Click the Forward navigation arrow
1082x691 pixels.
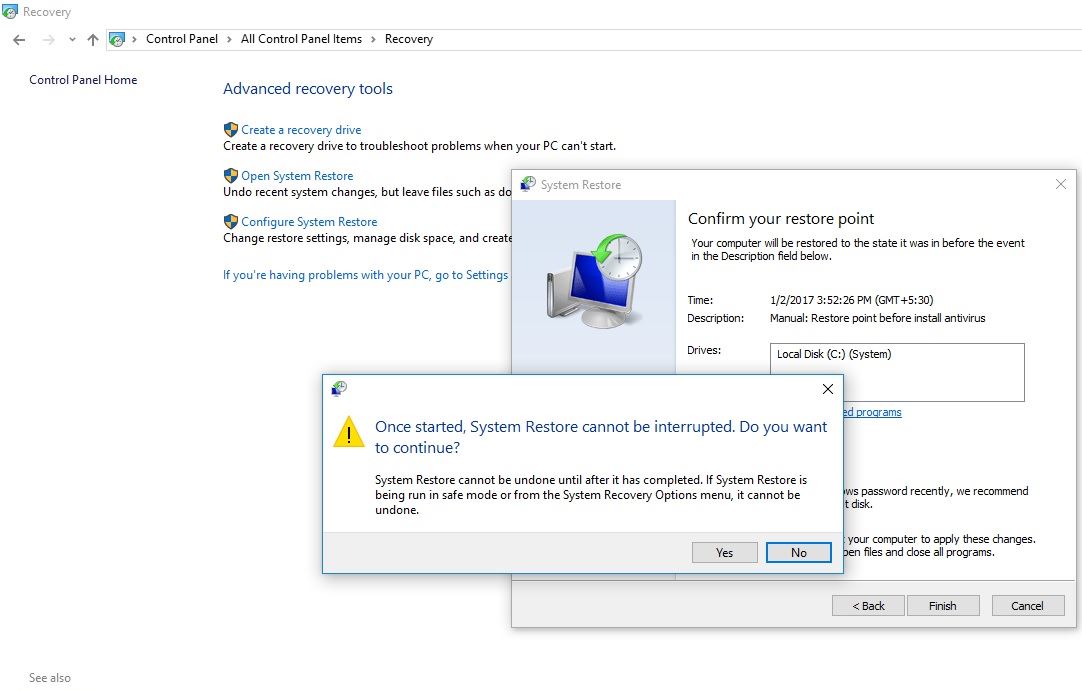point(46,38)
